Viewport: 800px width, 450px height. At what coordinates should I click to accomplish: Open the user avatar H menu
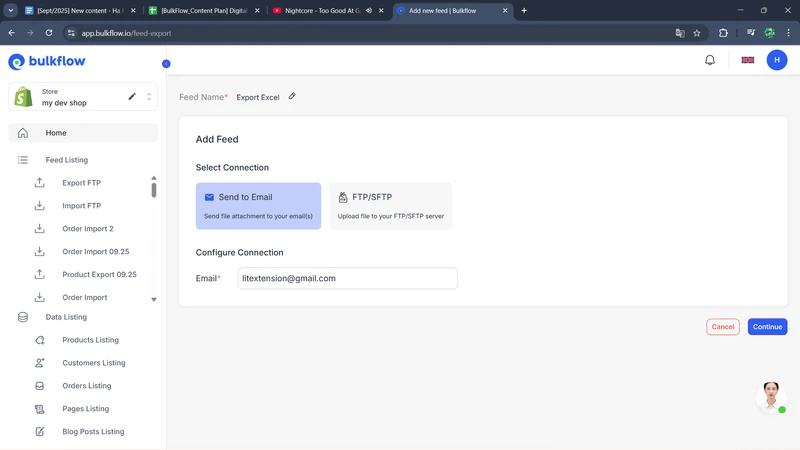(x=777, y=60)
